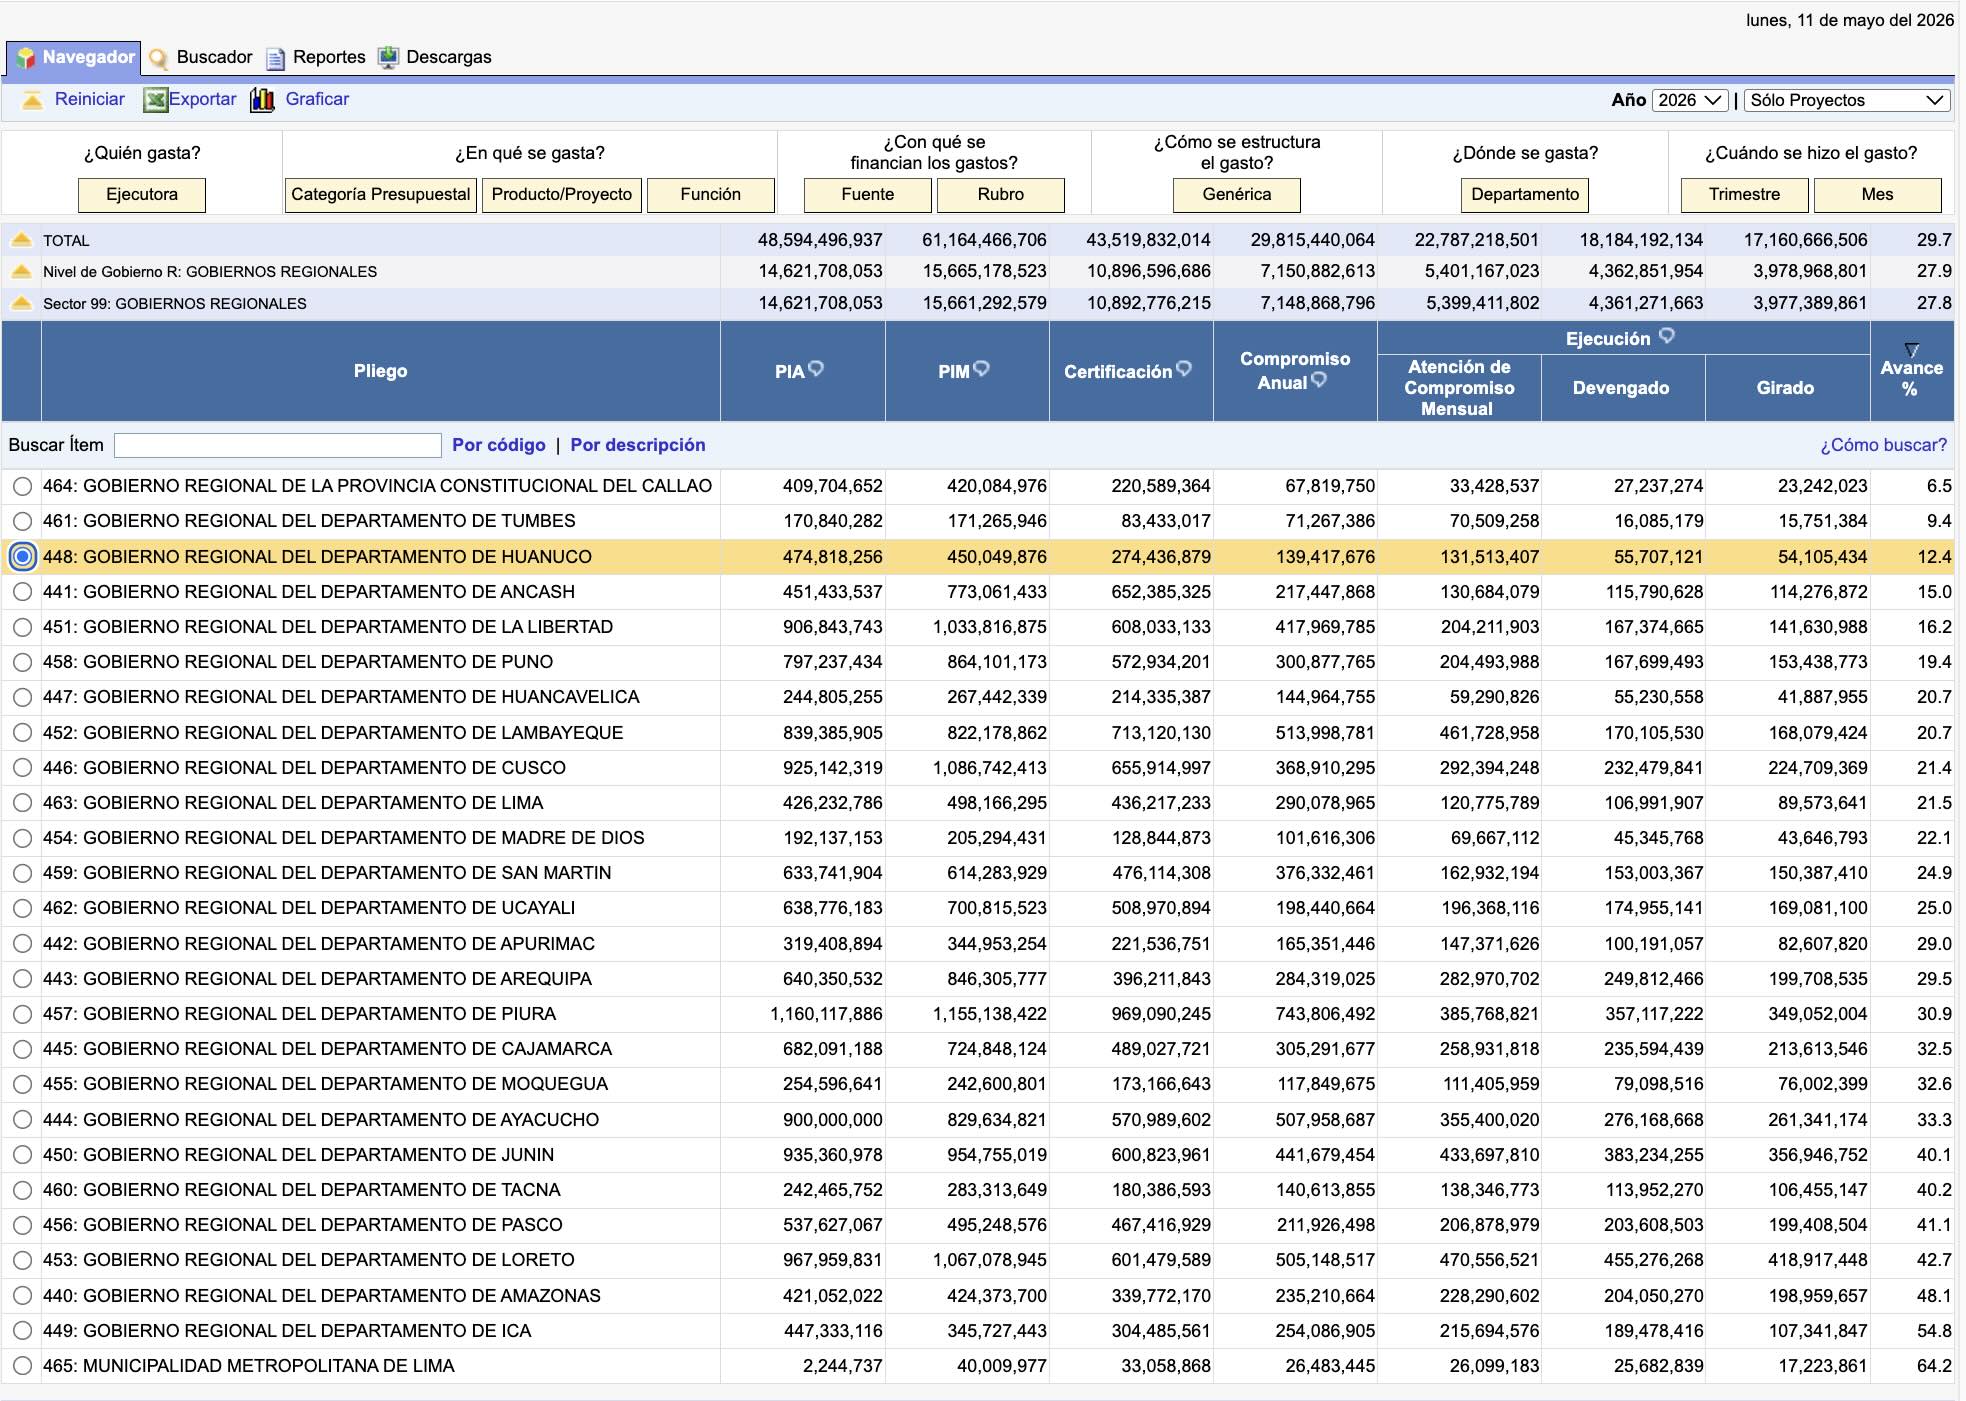Click the Pliego column header

[380, 371]
